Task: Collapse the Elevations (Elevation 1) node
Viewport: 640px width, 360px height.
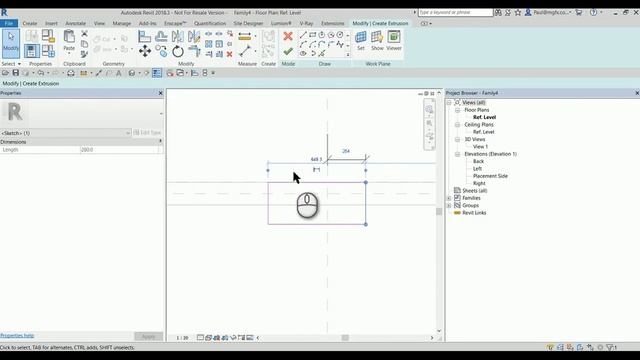Action: click(x=458, y=154)
